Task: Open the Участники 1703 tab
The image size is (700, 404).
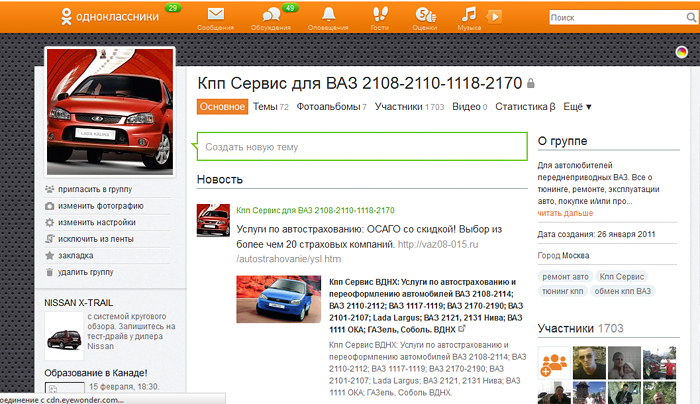Action: (x=409, y=107)
